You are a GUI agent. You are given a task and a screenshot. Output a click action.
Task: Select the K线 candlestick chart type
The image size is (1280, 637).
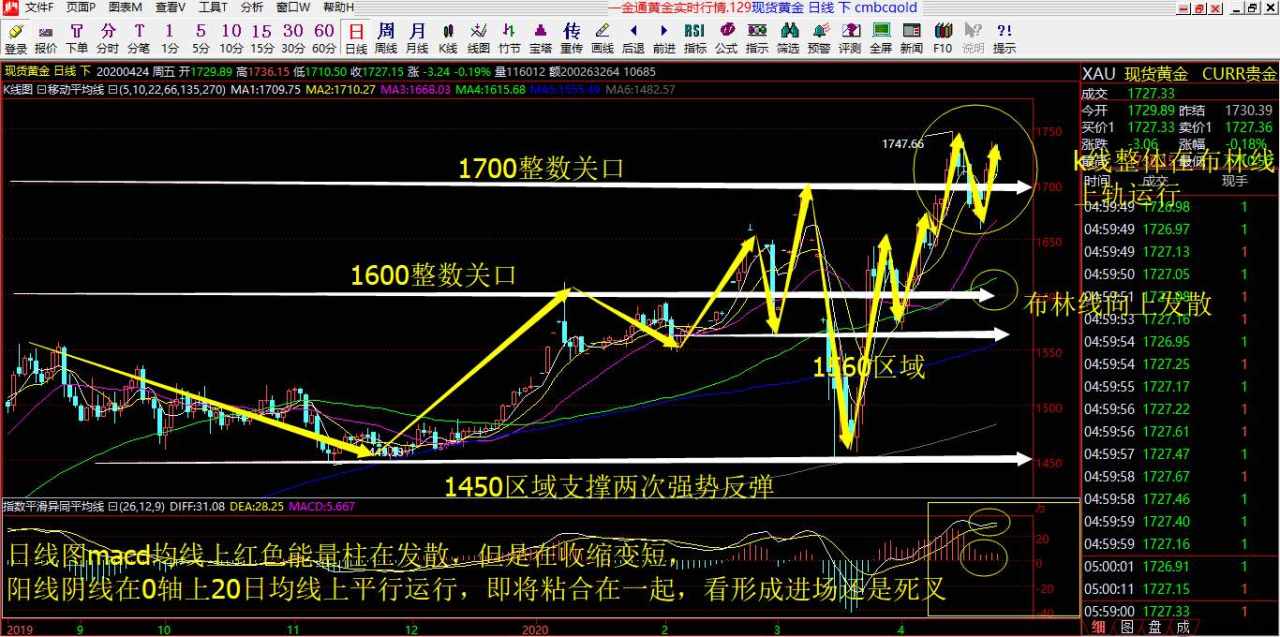click(x=448, y=38)
